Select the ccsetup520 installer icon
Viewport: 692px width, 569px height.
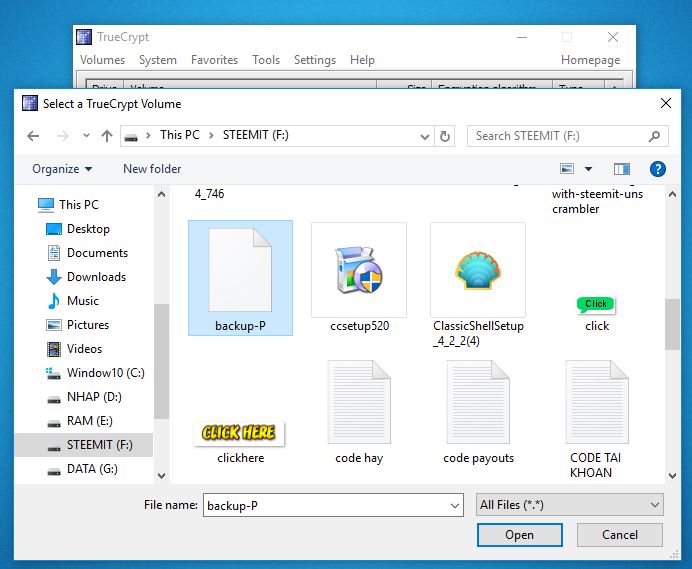click(359, 270)
